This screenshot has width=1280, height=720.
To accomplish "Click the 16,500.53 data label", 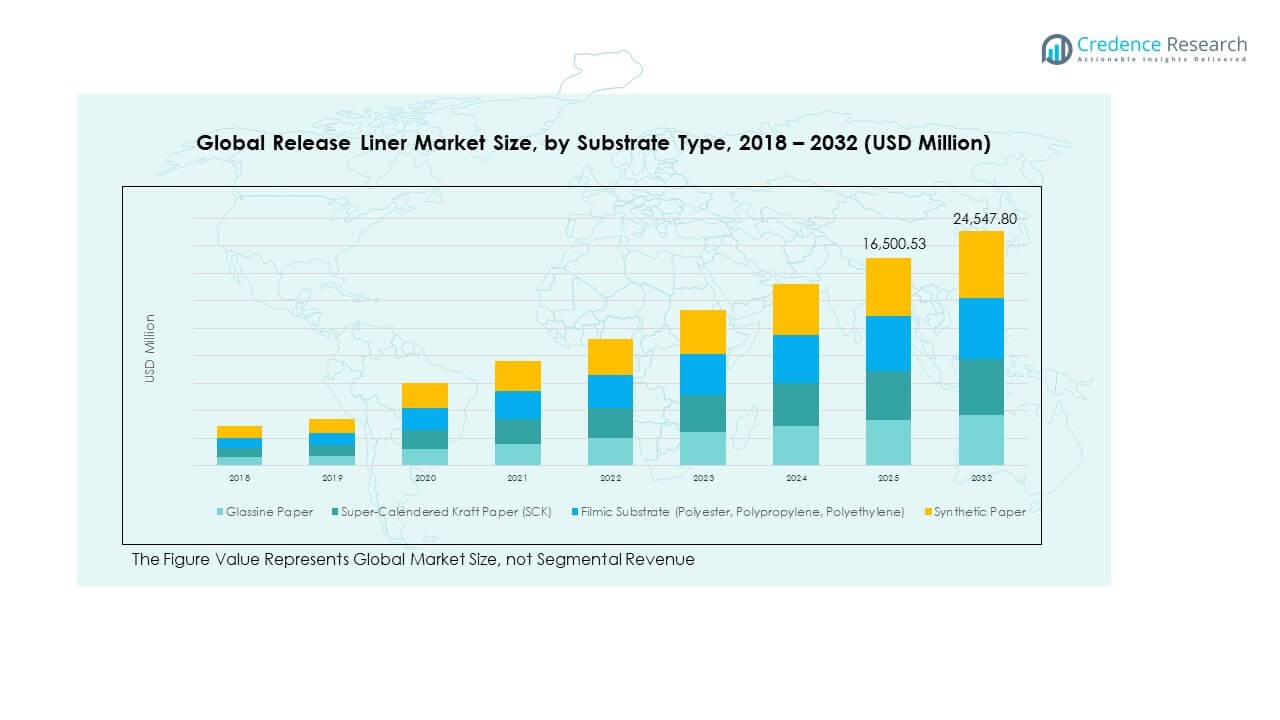I will 888,243.
